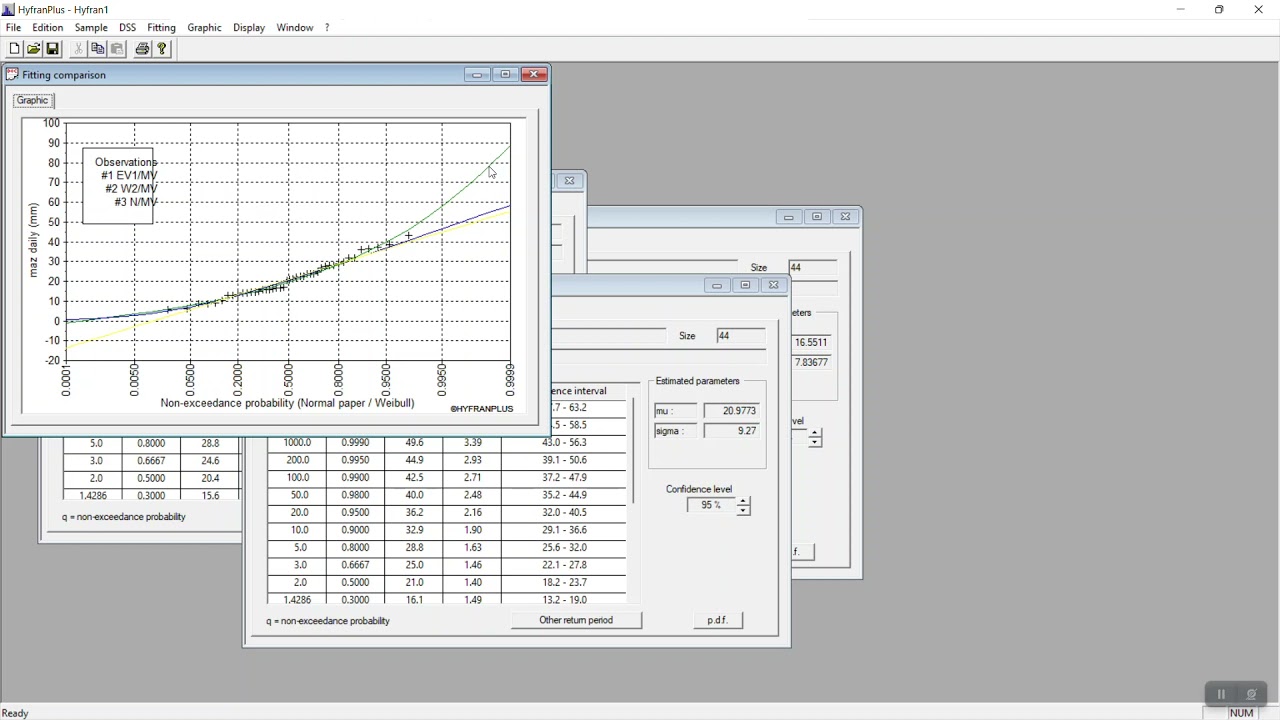Click the Size field in the front results window
The width and height of the screenshot is (1280, 720).
coord(741,336)
